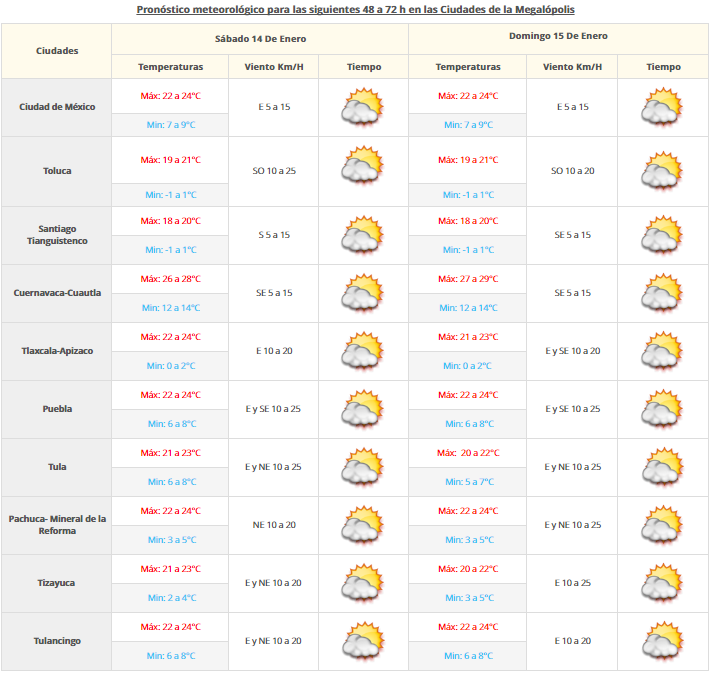Click Saturday 'Máx: 26 a 28°C' value
Viewport: 709px width, 675px height.
170,279
